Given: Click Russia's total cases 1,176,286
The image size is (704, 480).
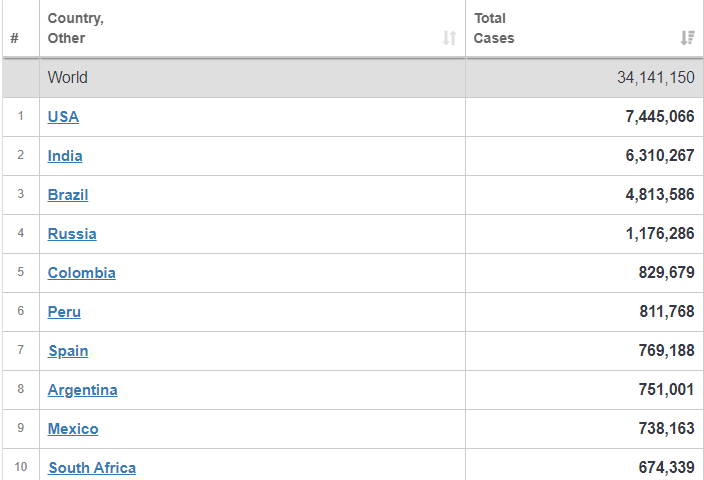Looking at the screenshot, I should point(659,234).
